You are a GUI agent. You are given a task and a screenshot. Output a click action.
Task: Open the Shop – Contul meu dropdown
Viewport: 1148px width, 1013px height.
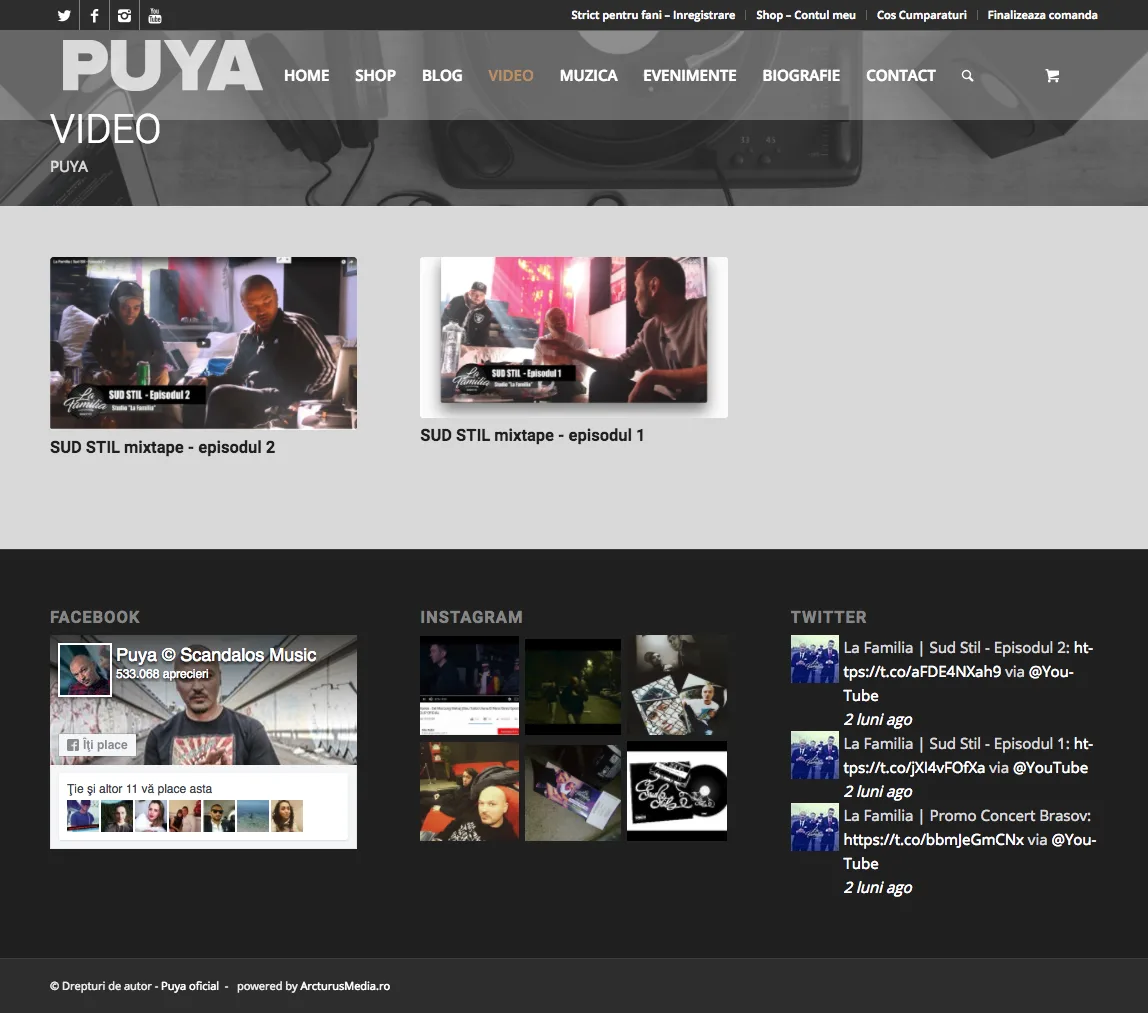pos(805,15)
